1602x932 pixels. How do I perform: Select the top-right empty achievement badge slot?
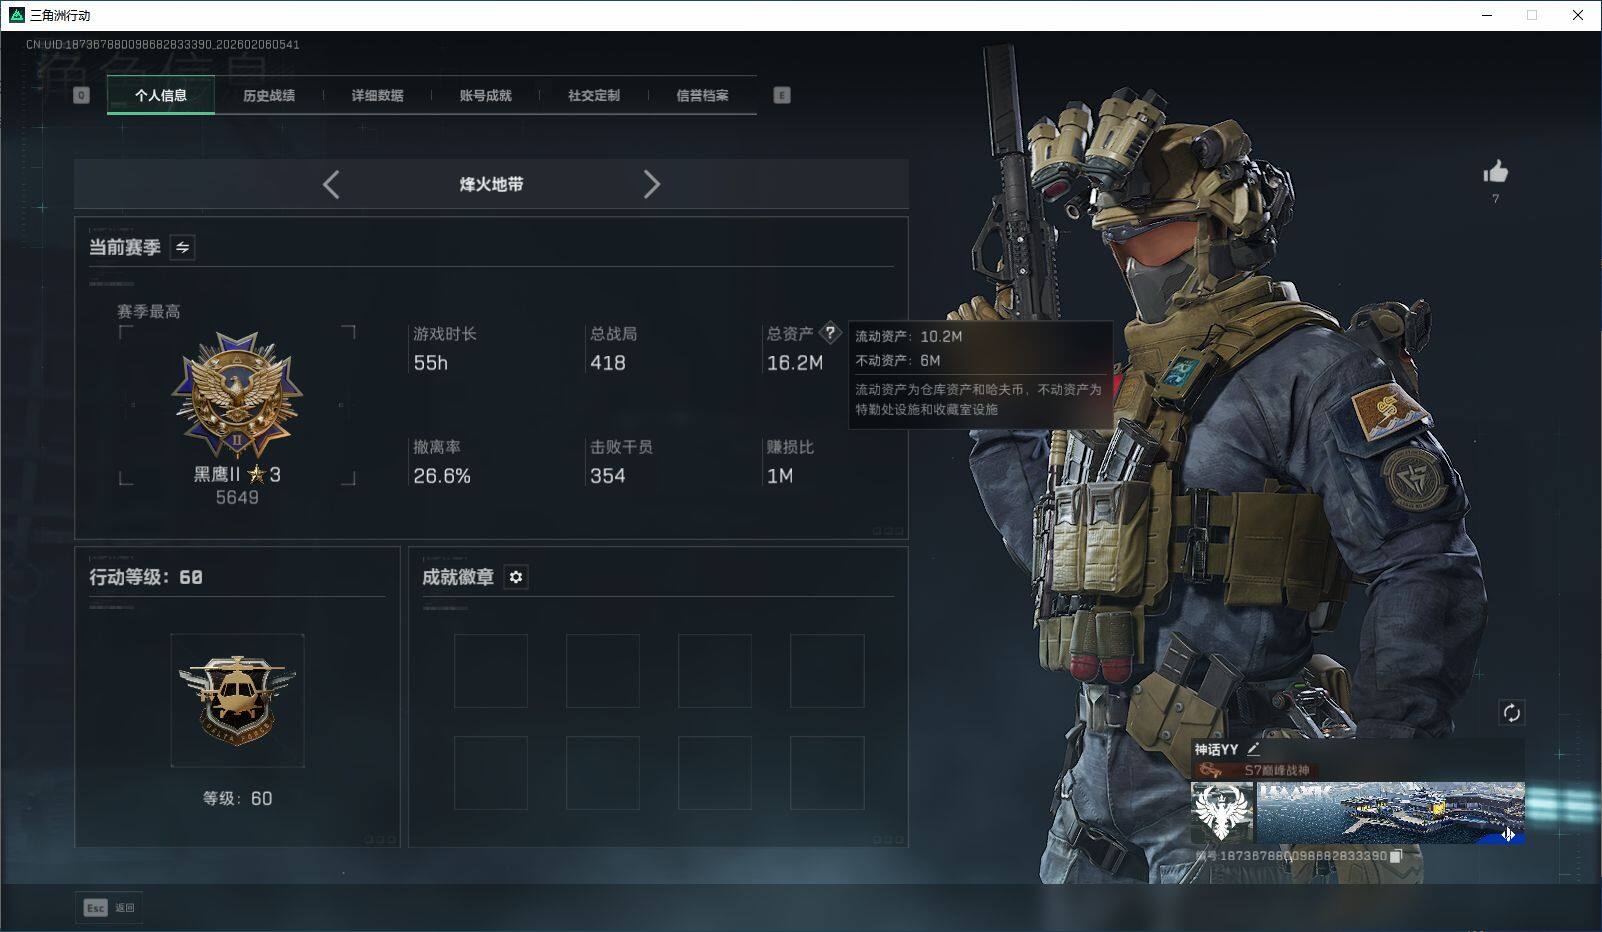[827, 671]
